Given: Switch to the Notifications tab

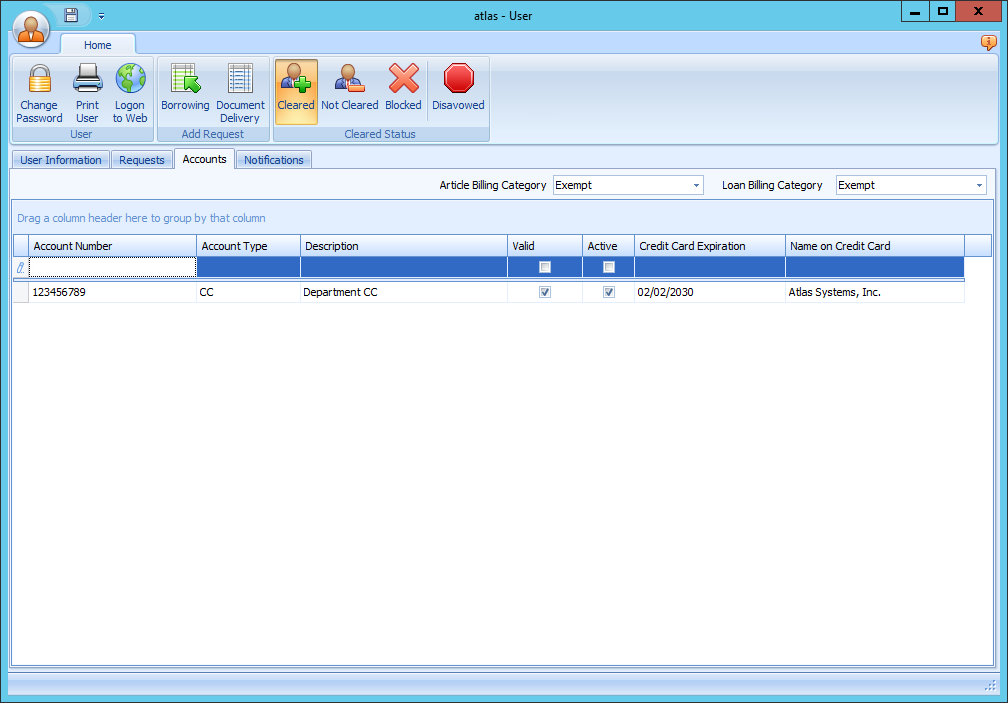Looking at the screenshot, I should point(273,159).
